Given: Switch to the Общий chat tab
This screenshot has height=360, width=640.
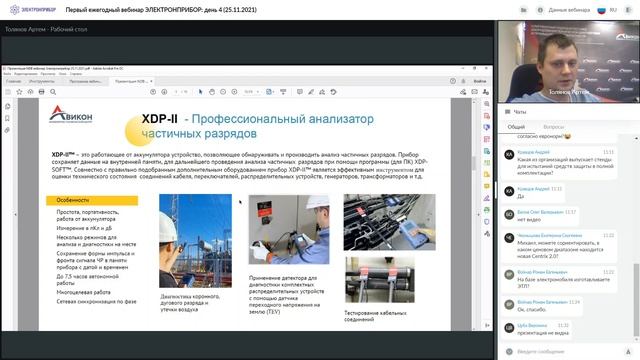Looking at the screenshot, I should (x=516, y=127).
